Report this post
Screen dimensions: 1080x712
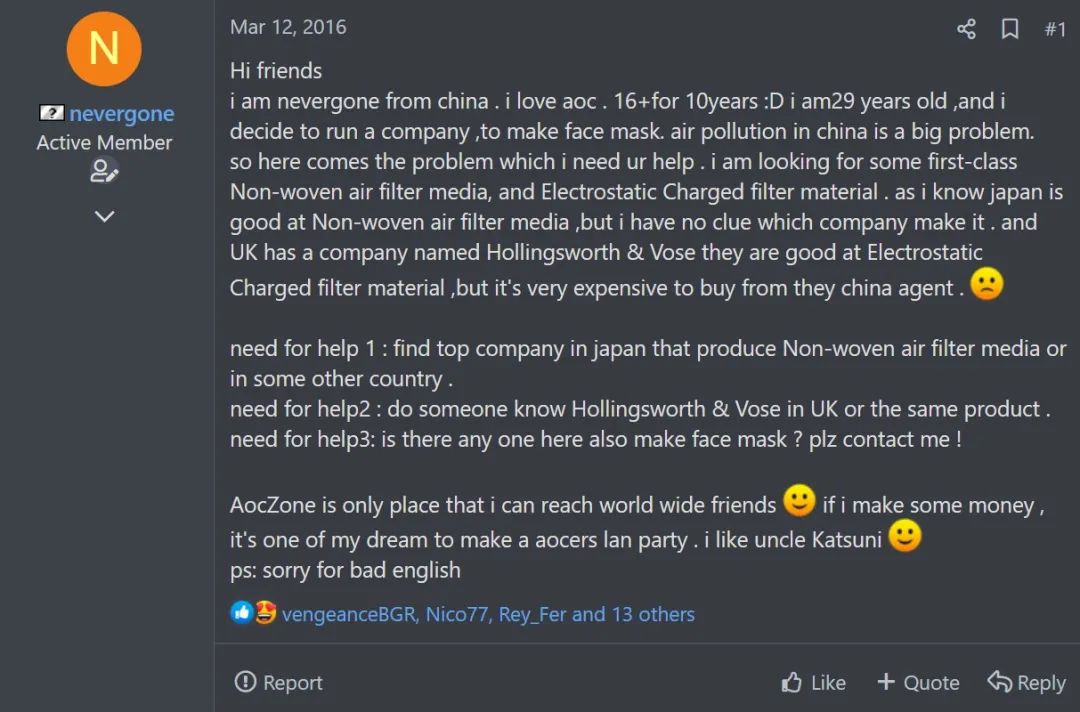click(279, 683)
